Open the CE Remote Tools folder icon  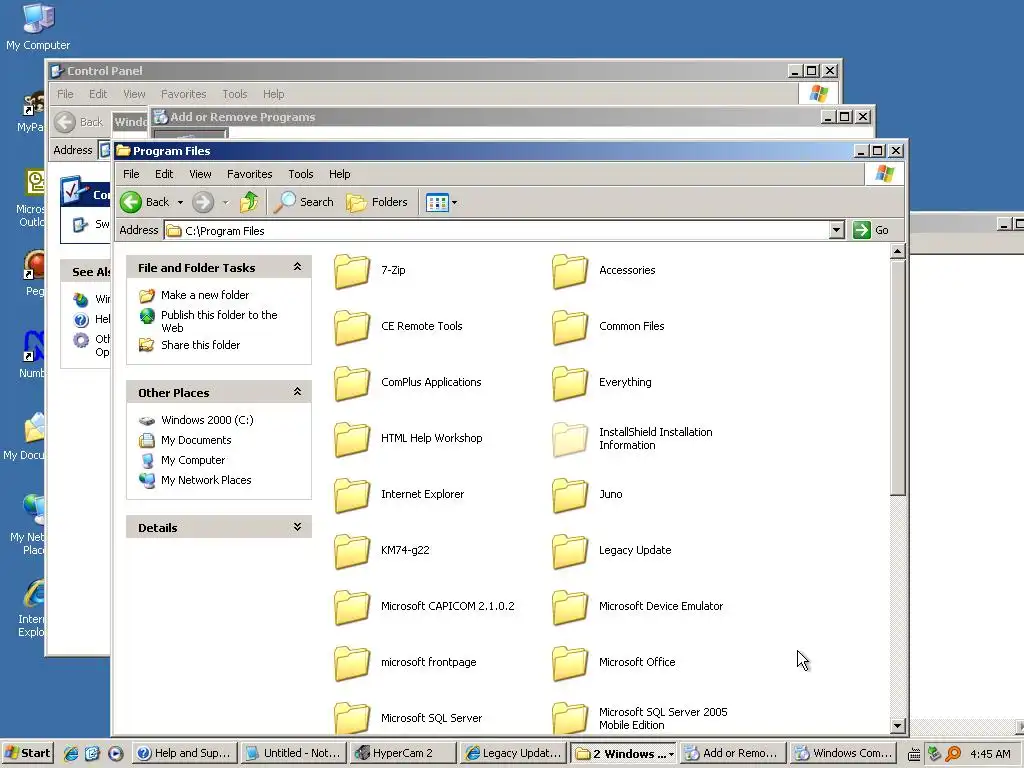pyautogui.click(x=352, y=327)
